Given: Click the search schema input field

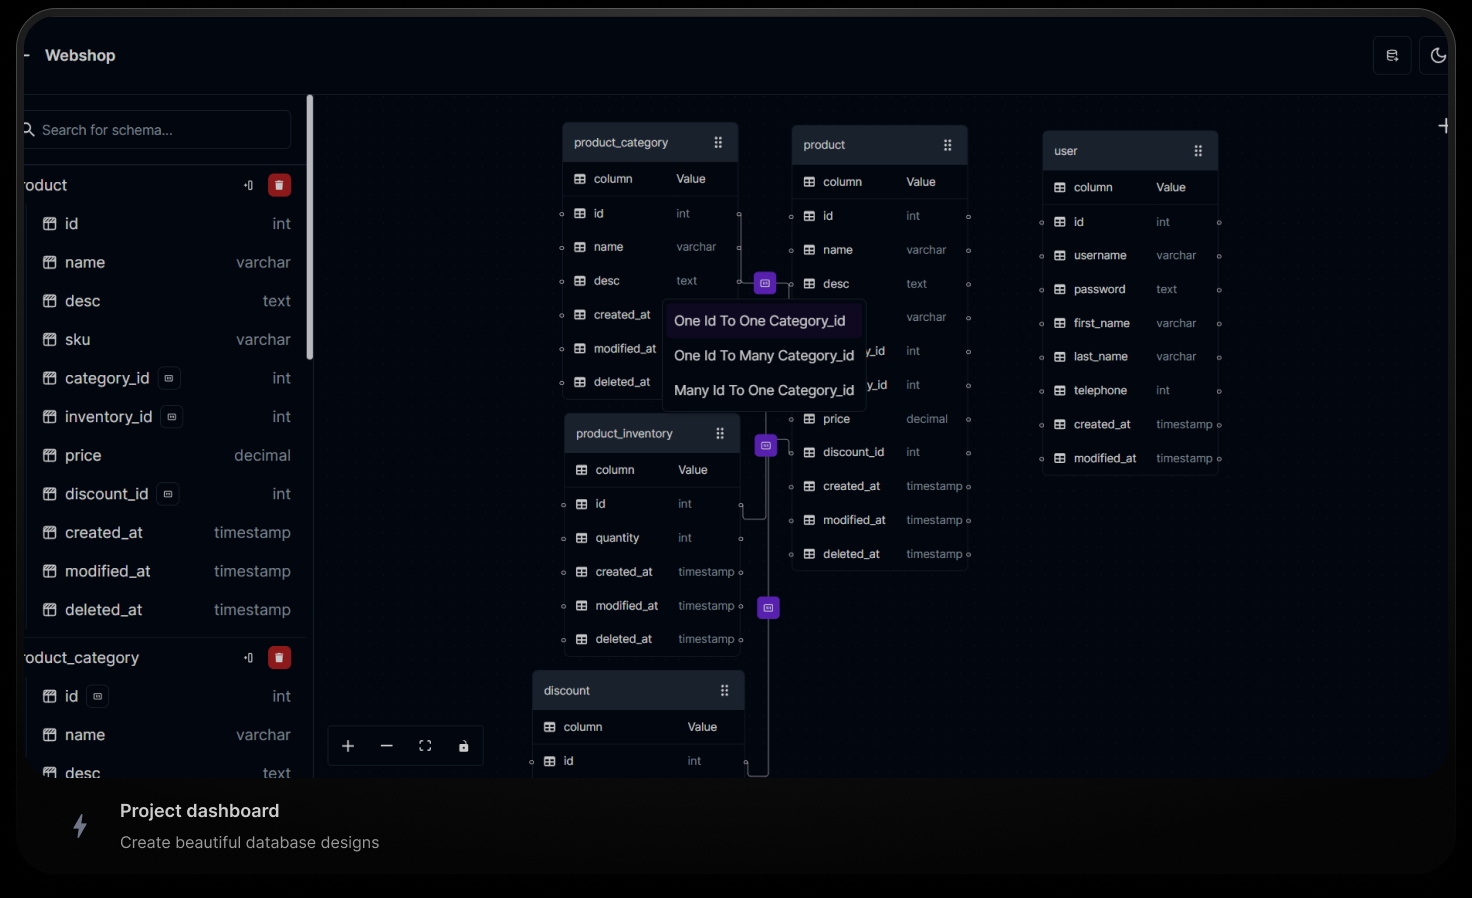Looking at the screenshot, I should click(158, 130).
